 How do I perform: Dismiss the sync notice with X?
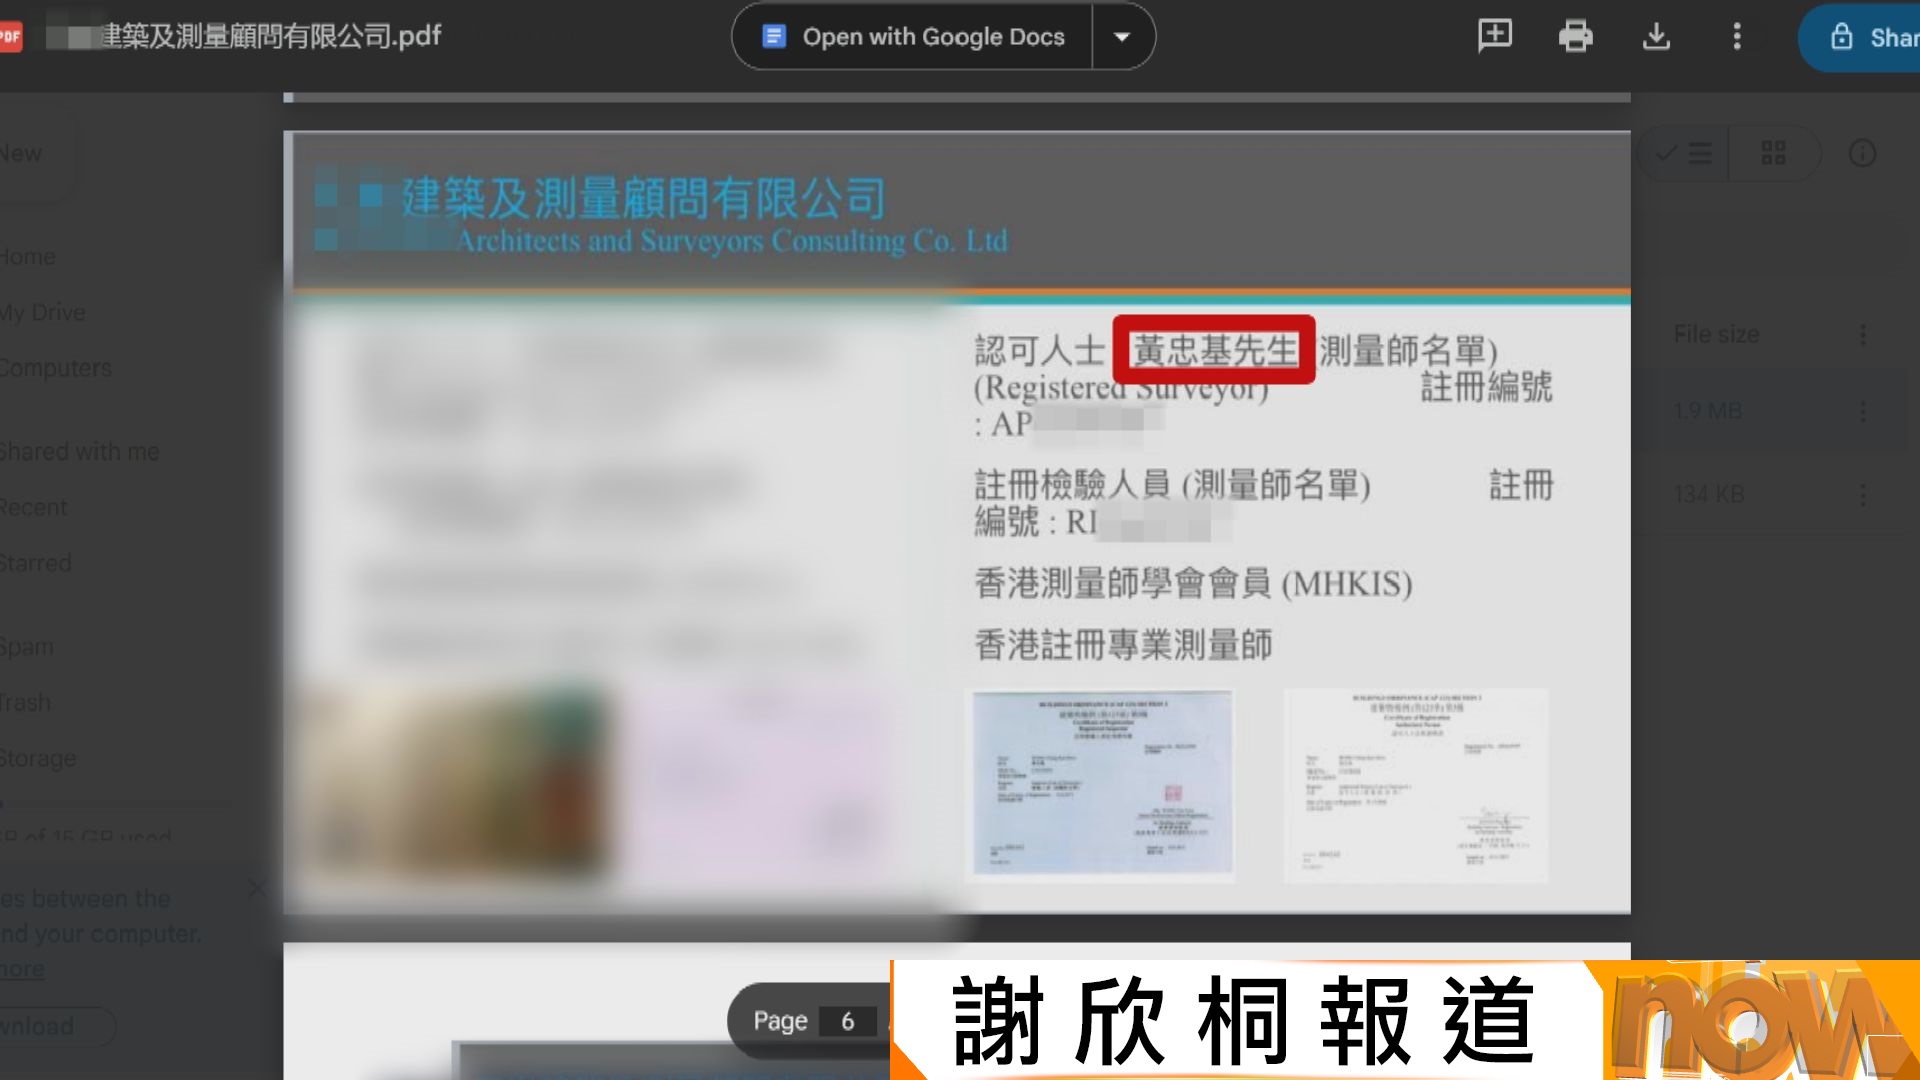(x=257, y=888)
